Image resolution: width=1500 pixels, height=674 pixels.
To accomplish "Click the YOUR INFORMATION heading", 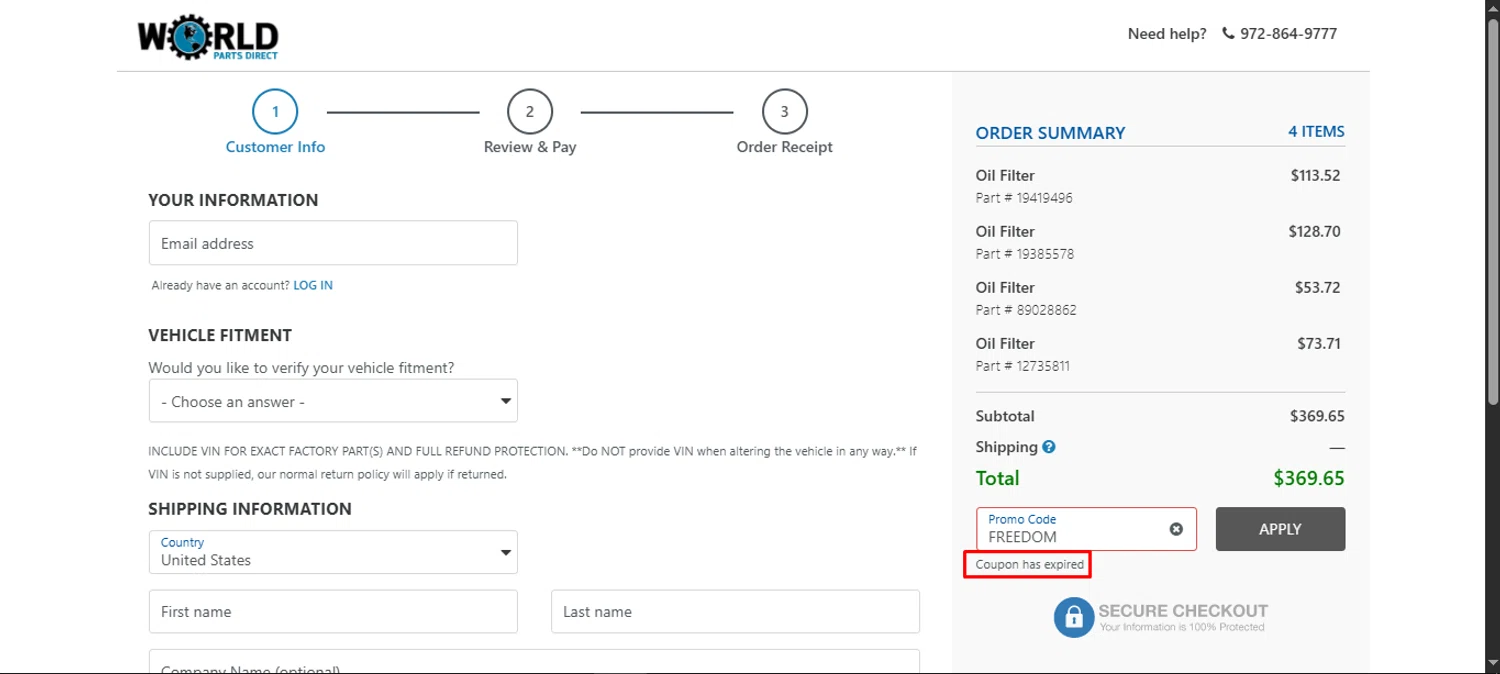I will 233,200.
